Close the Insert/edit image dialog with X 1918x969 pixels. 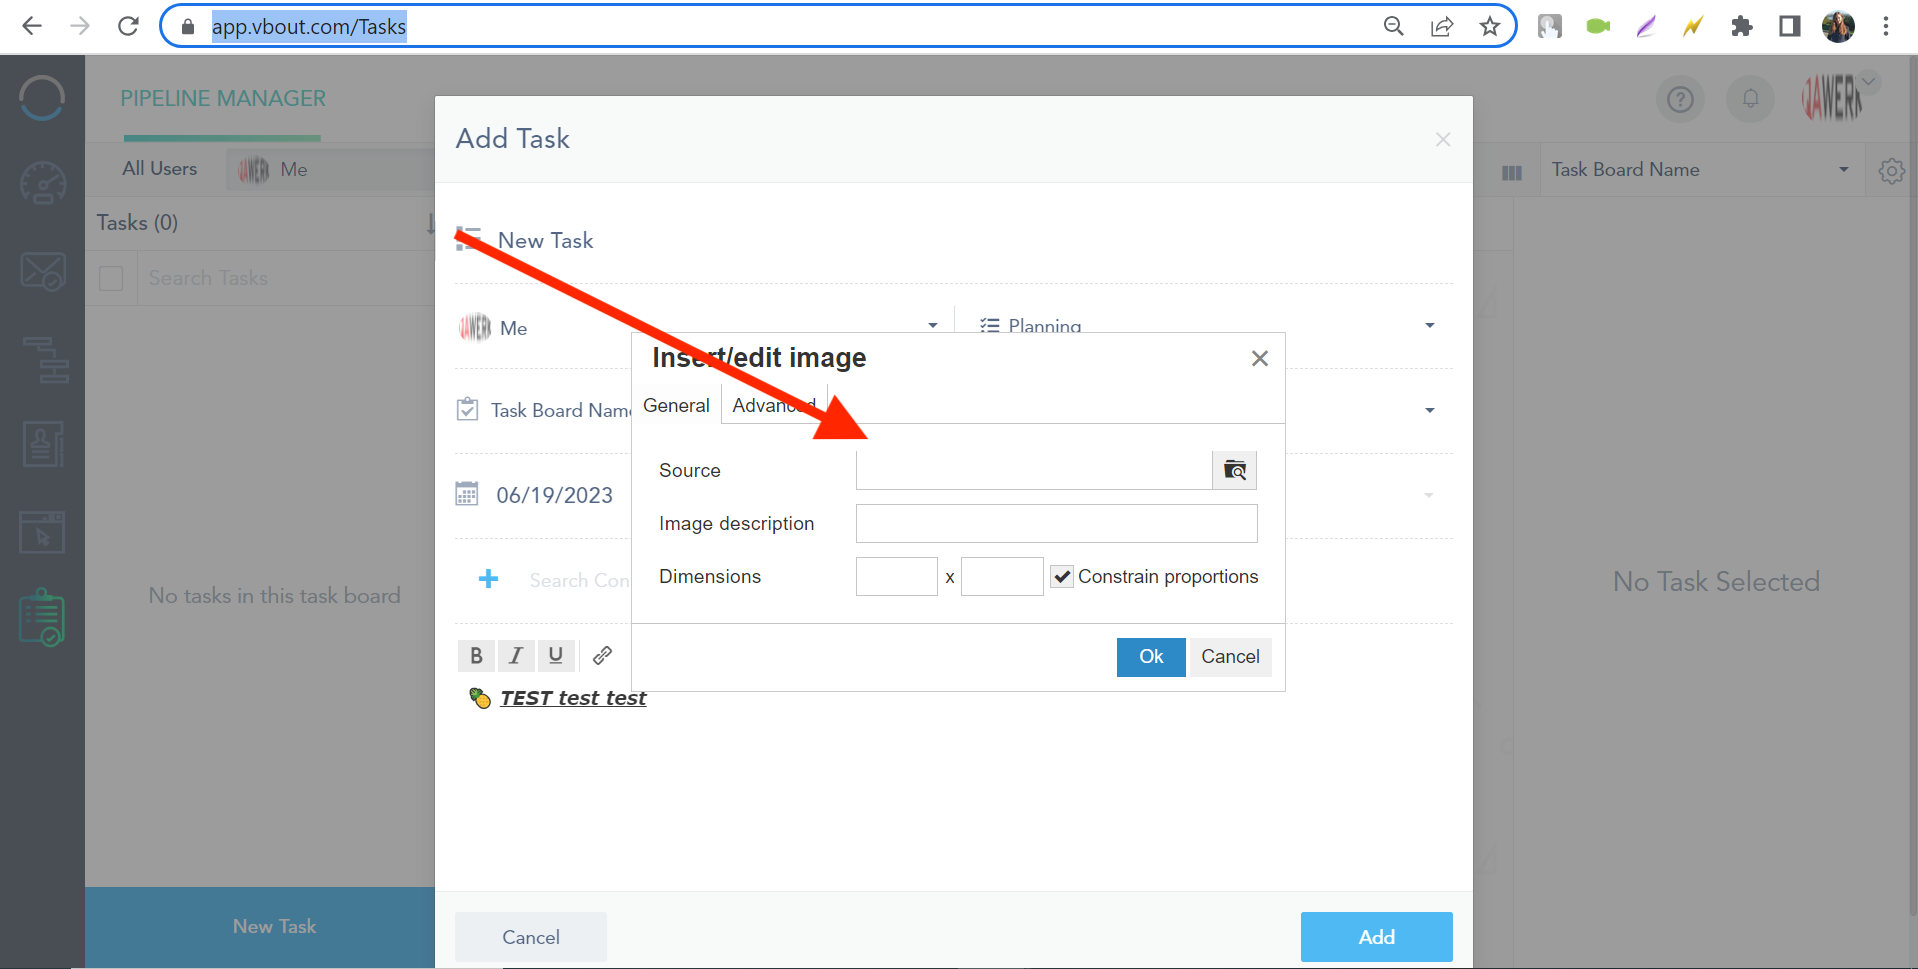pyautogui.click(x=1260, y=358)
